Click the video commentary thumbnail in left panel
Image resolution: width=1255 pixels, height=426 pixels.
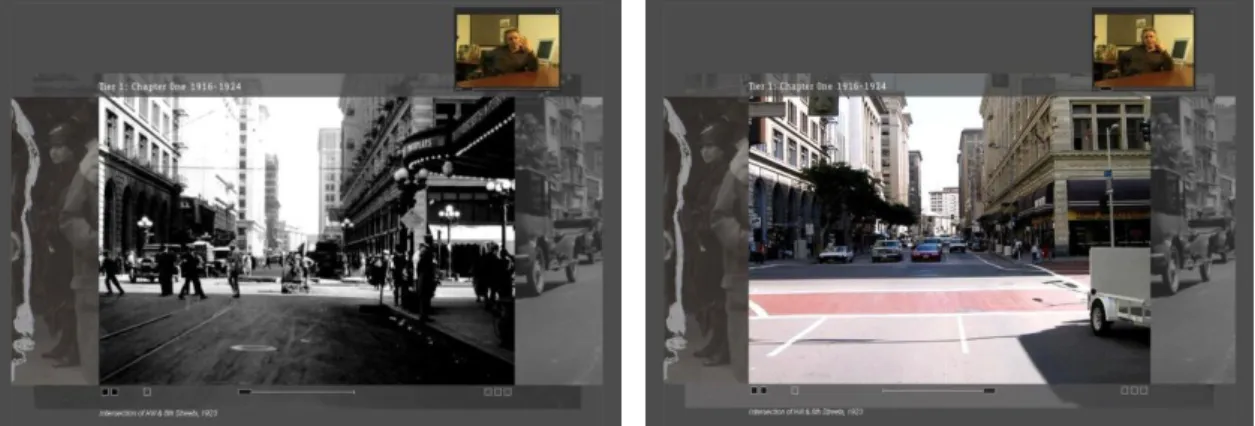point(507,49)
